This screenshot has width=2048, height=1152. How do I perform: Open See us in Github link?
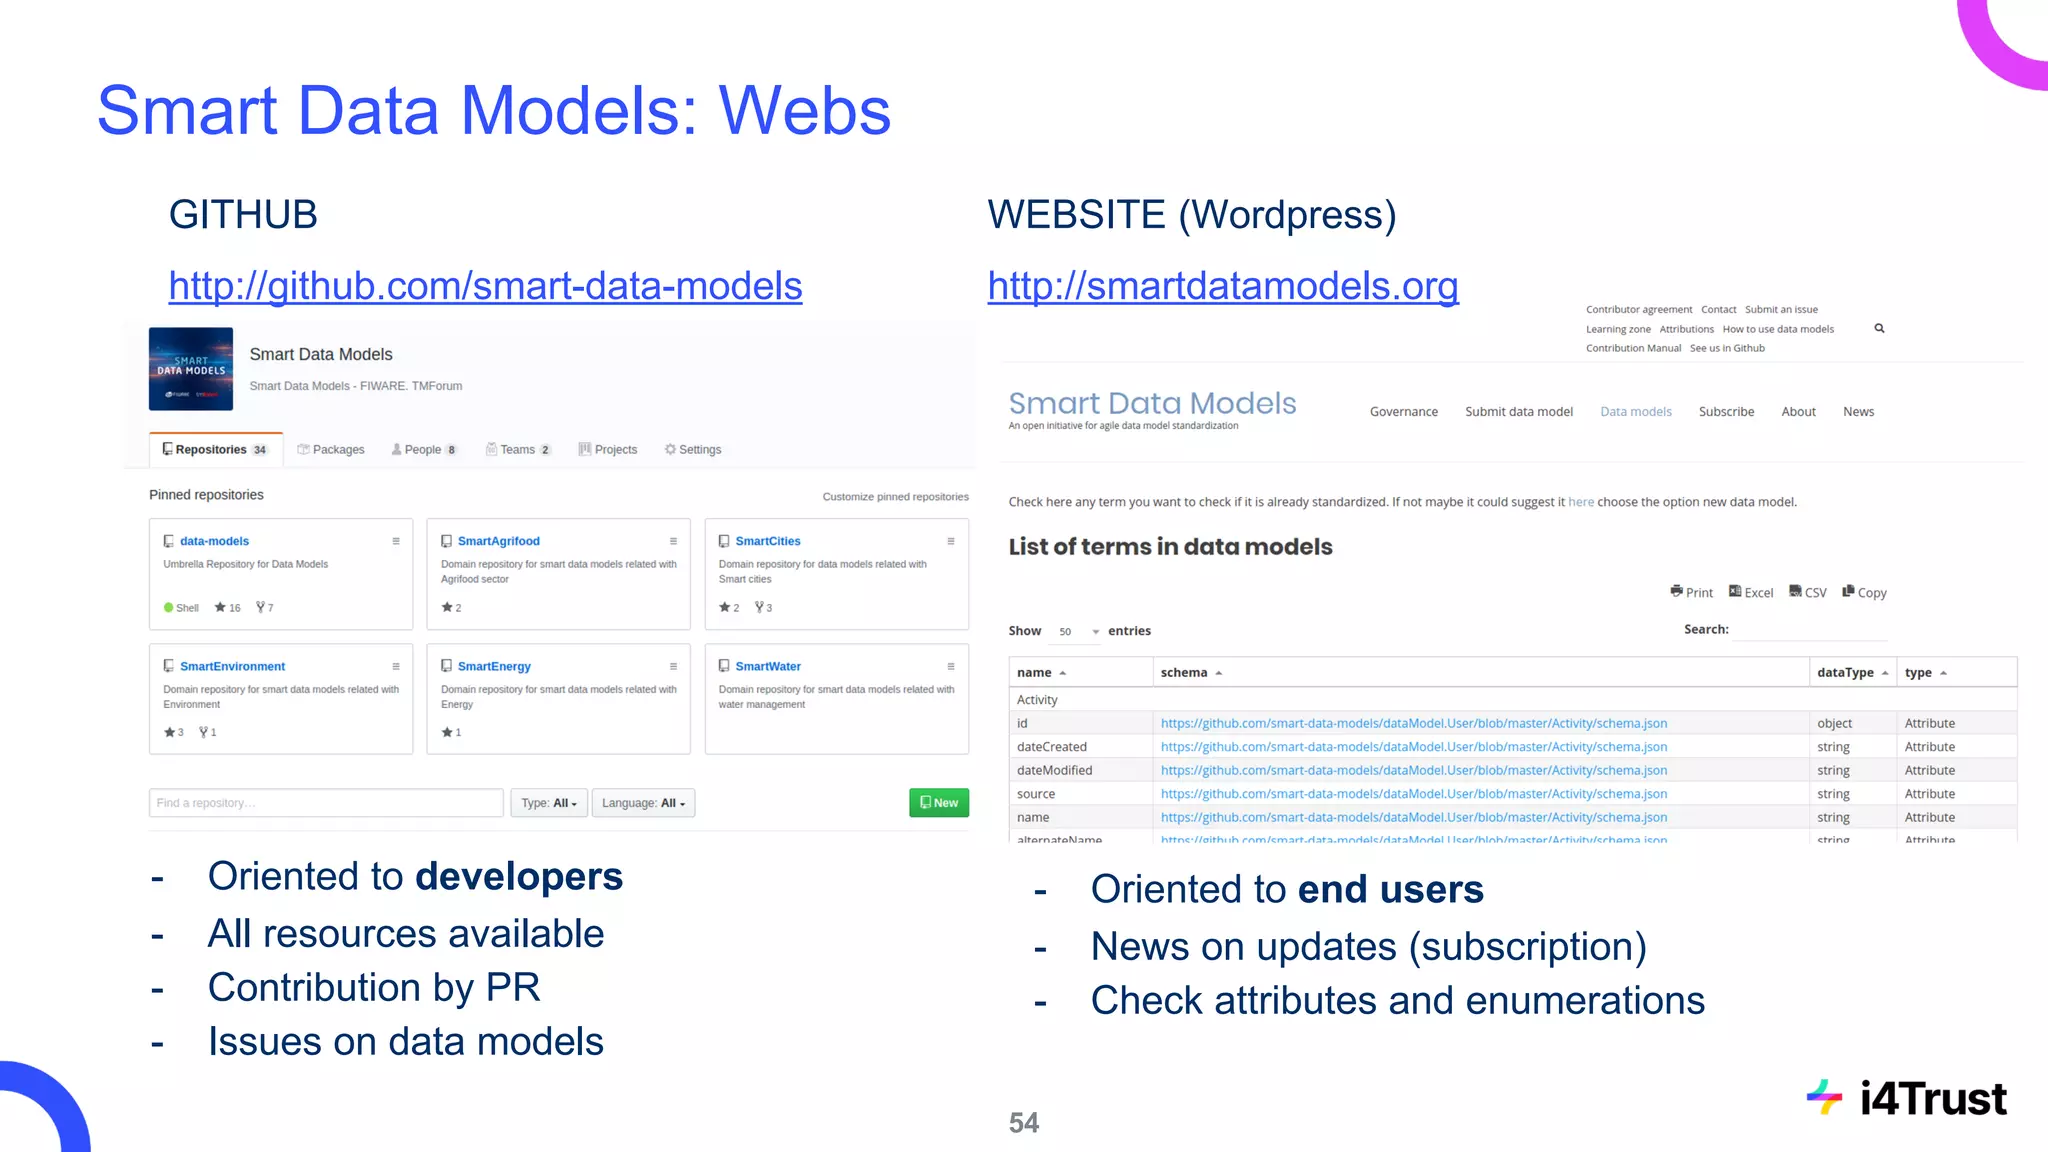pos(1727,348)
